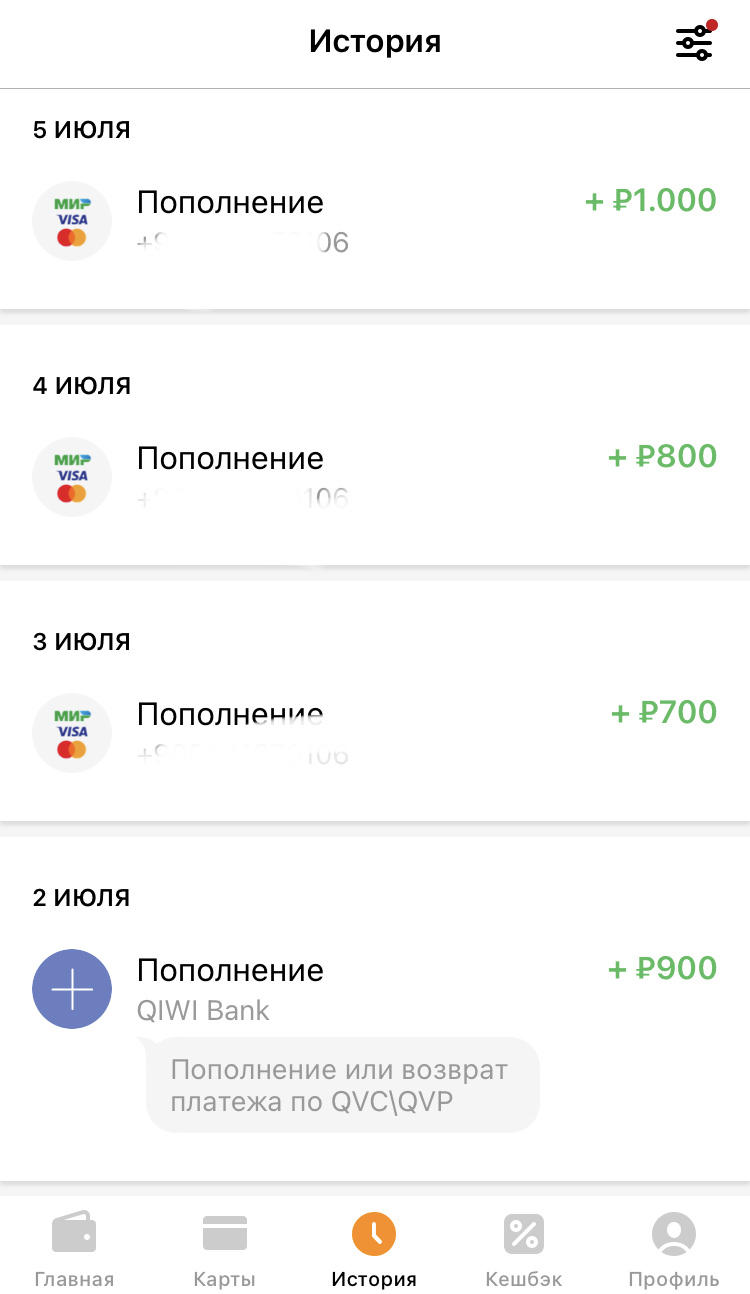
Task: Tap the Пополнение title under 5 июля
Action: [x=230, y=203]
